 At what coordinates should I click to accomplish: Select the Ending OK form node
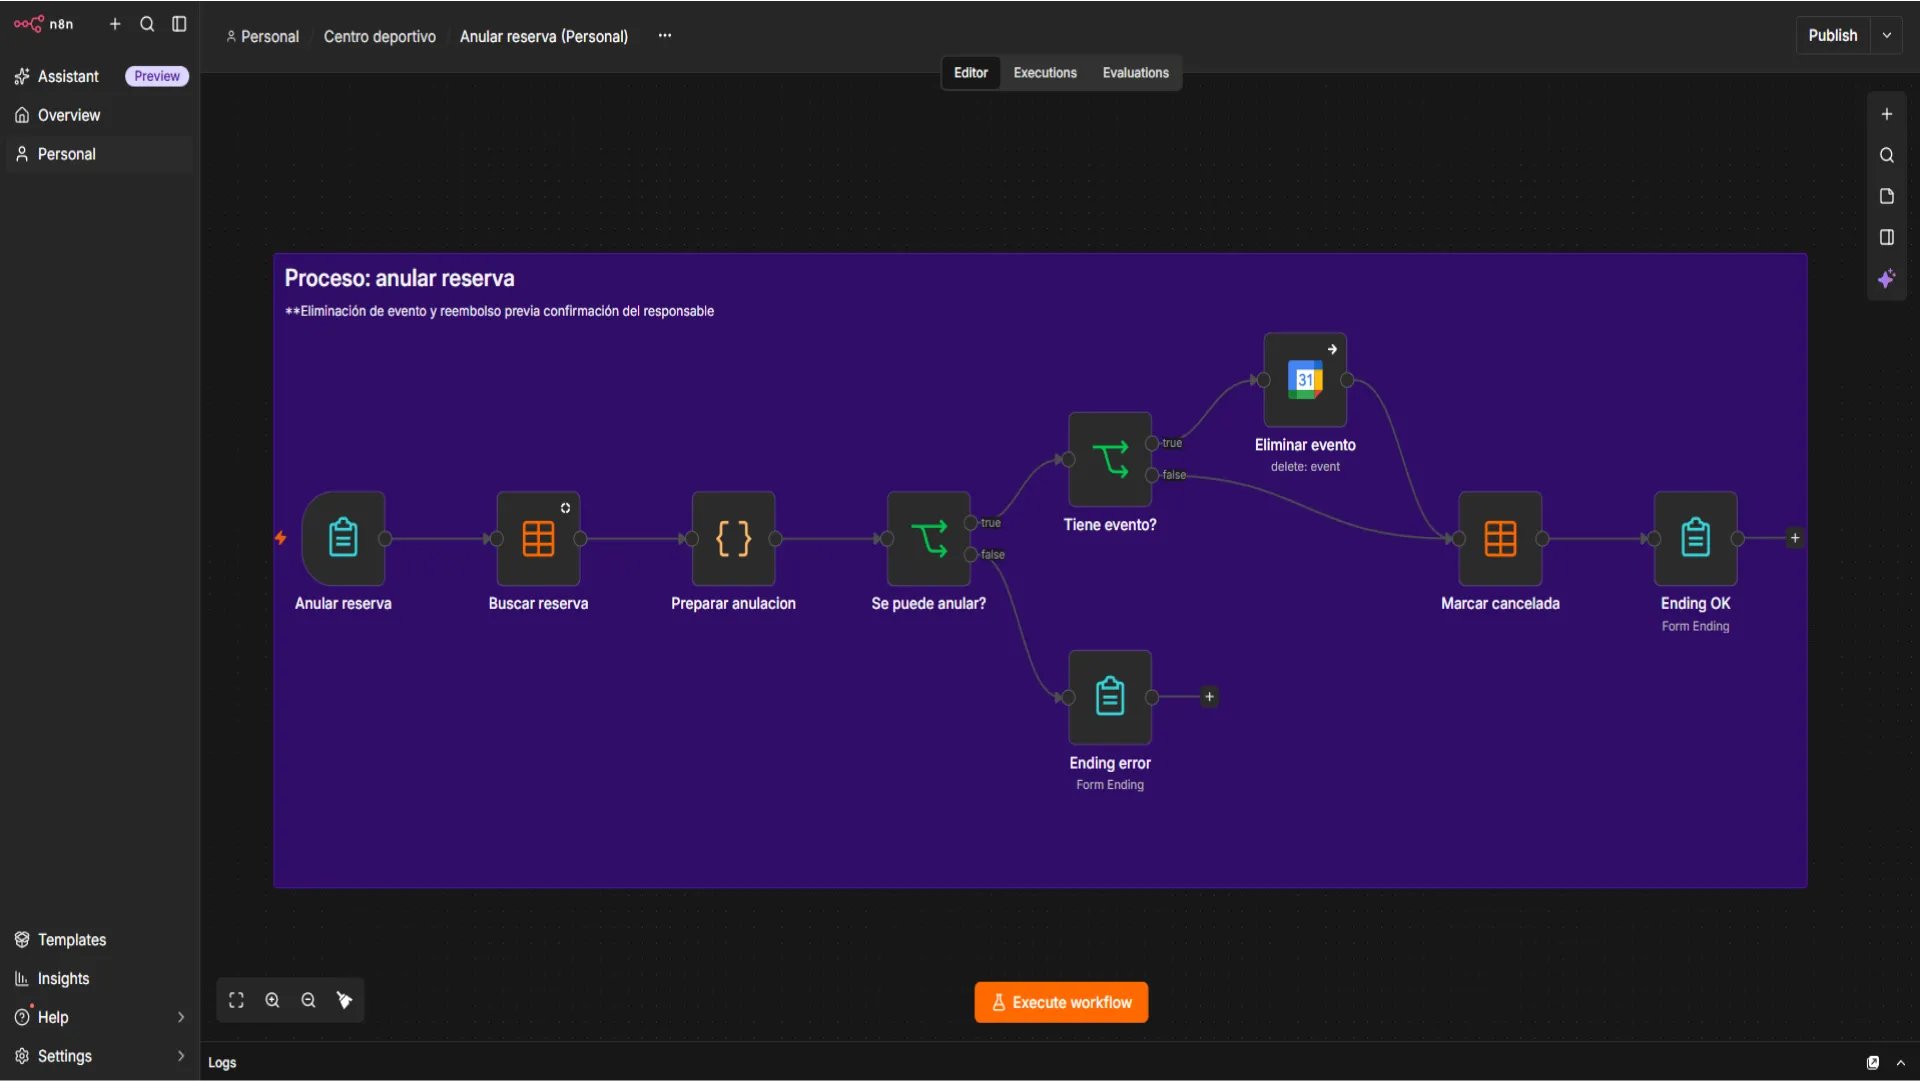click(1695, 538)
